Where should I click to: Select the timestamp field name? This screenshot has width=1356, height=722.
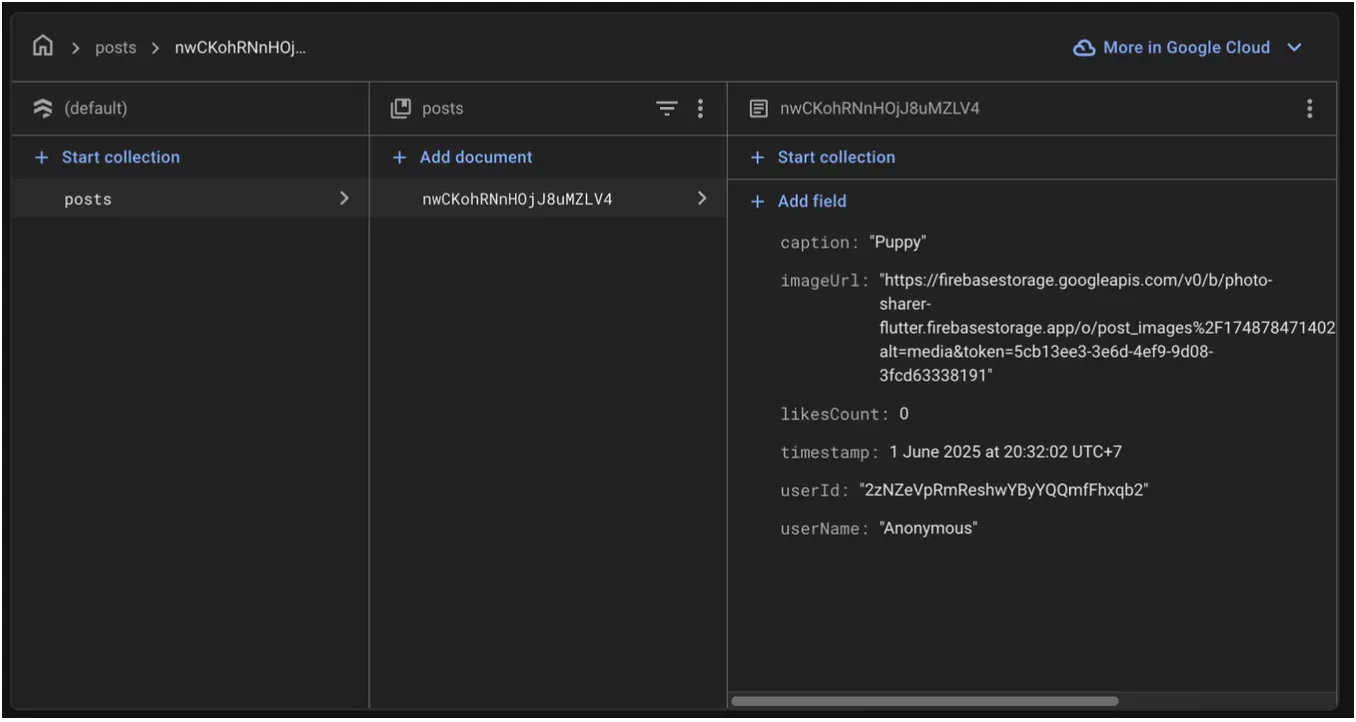[830, 452]
